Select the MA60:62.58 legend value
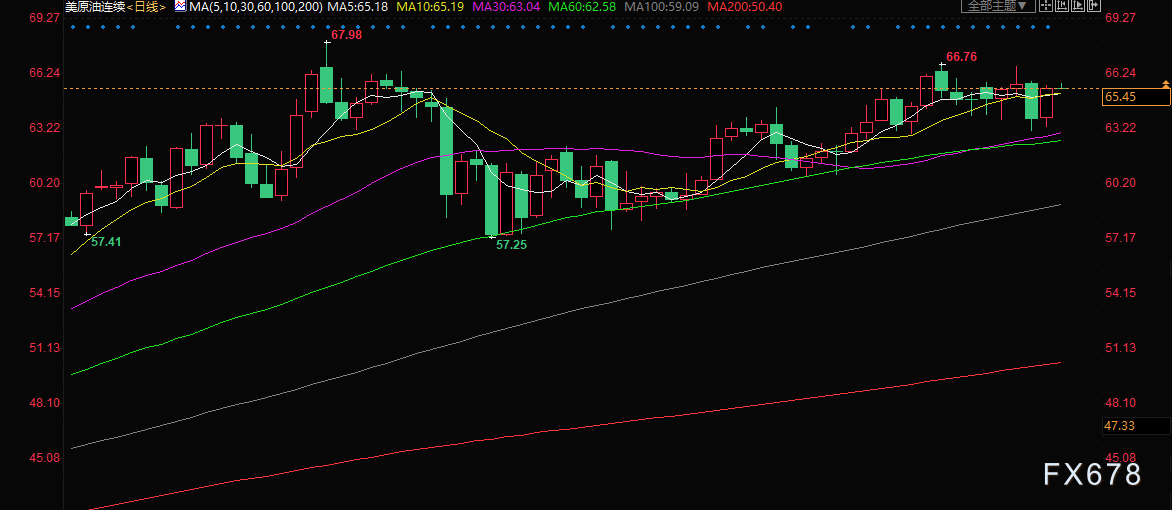 point(582,7)
